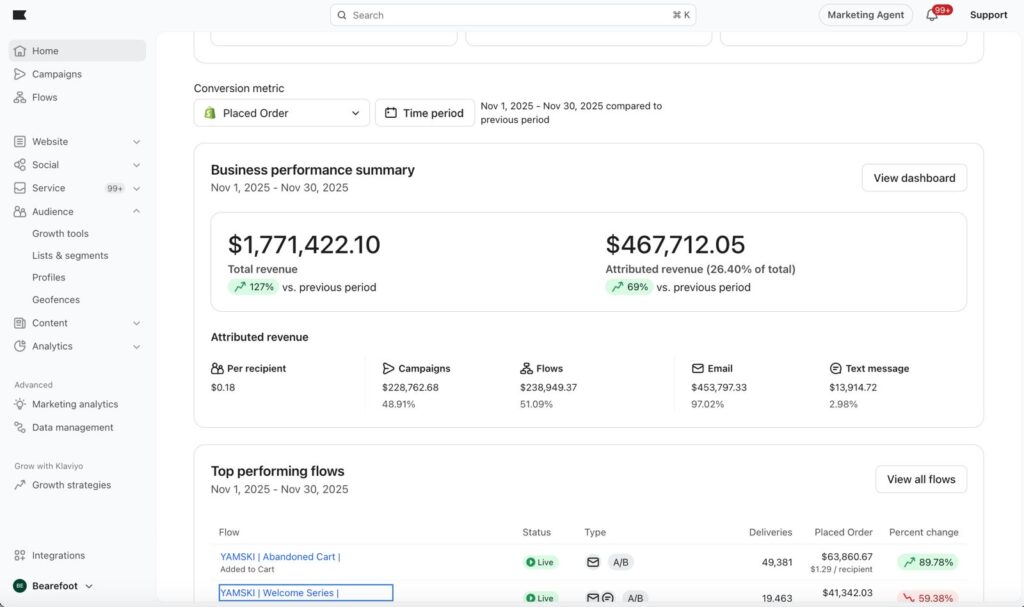The height and width of the screenshot is (607, 1024).
Task: Click the Search input field
Action: click(512, 15)
